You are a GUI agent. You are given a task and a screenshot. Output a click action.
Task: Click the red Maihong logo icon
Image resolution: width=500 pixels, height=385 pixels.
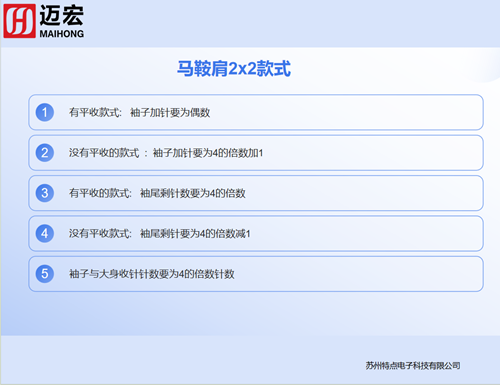pos(19,21)
